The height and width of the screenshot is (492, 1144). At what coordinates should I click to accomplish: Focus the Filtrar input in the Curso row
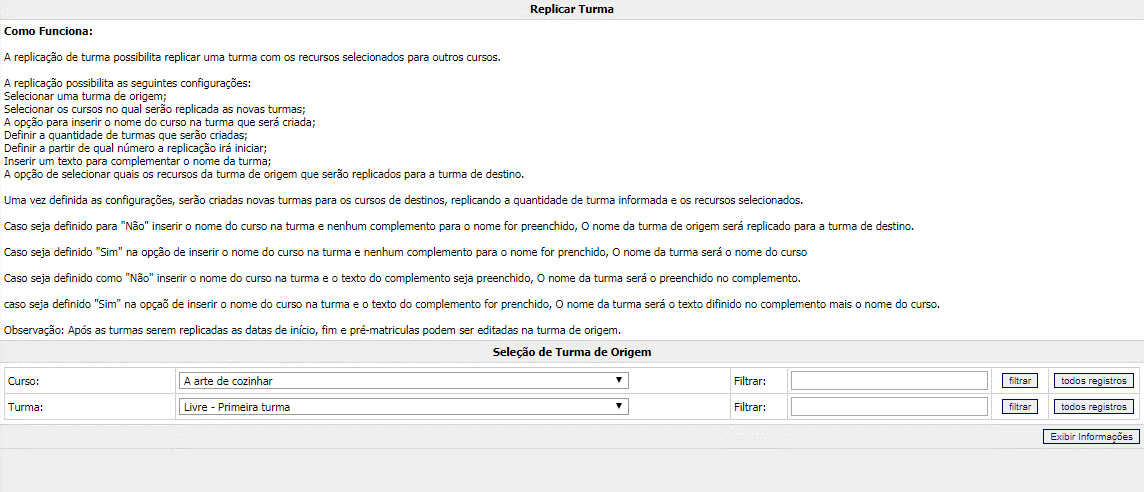click(x=889, y=381)
